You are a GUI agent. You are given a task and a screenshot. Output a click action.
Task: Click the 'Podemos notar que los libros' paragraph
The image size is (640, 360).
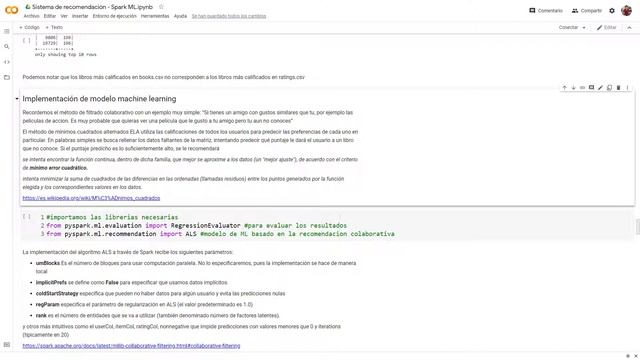click(x=163, y=77)
